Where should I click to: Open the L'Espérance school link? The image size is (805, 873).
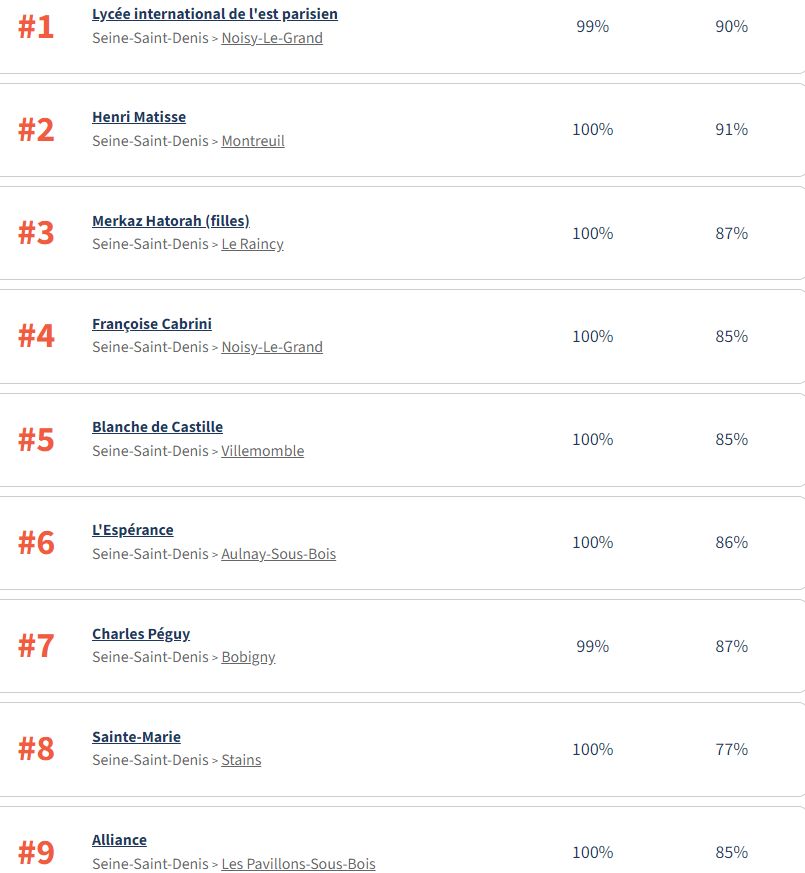point(132,530)
